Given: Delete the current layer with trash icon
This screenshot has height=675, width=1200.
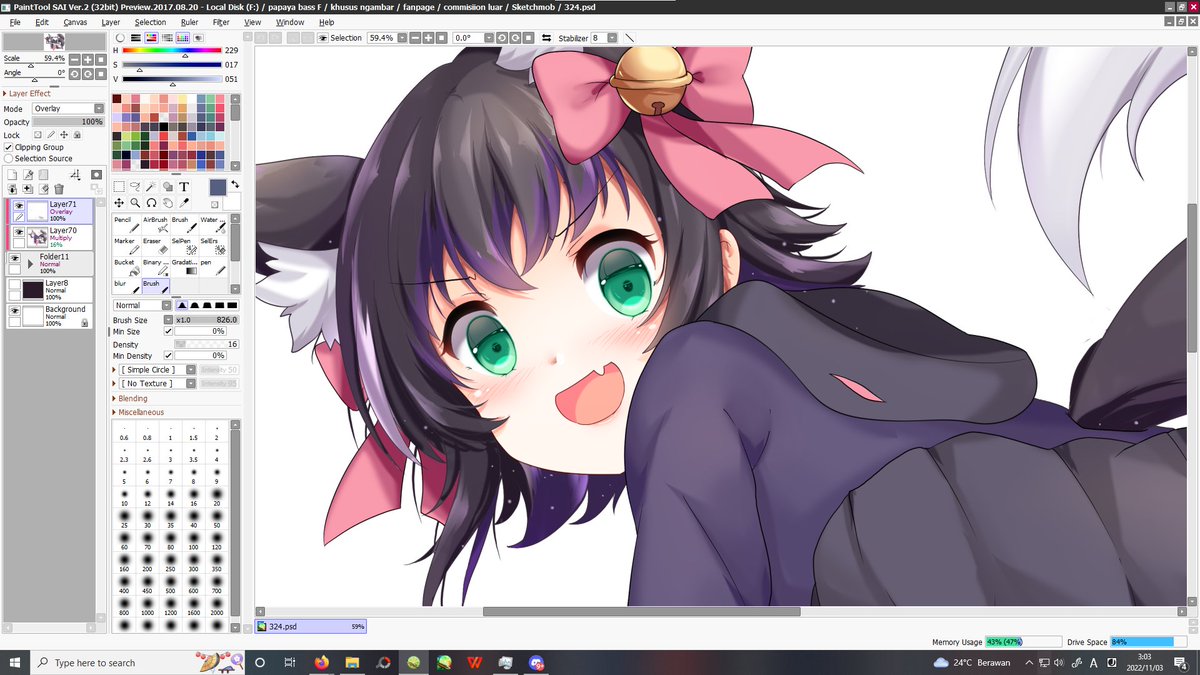Looking at the screenshot, I should click(58, 189).
